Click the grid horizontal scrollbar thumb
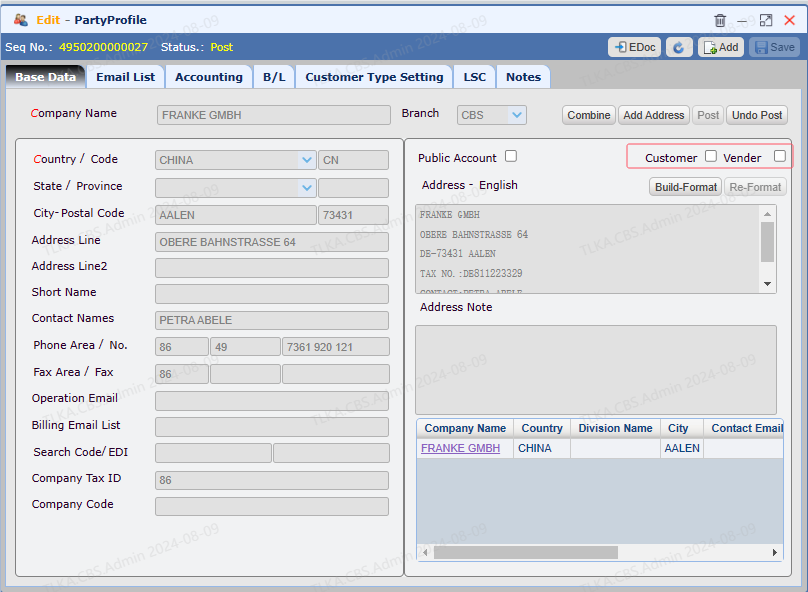The width and height of the screenshot is (808, 592). coord(526,552)
